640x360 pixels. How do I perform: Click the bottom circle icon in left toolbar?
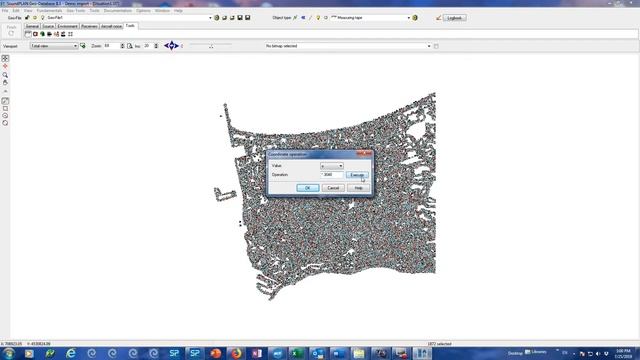point(5,123)
